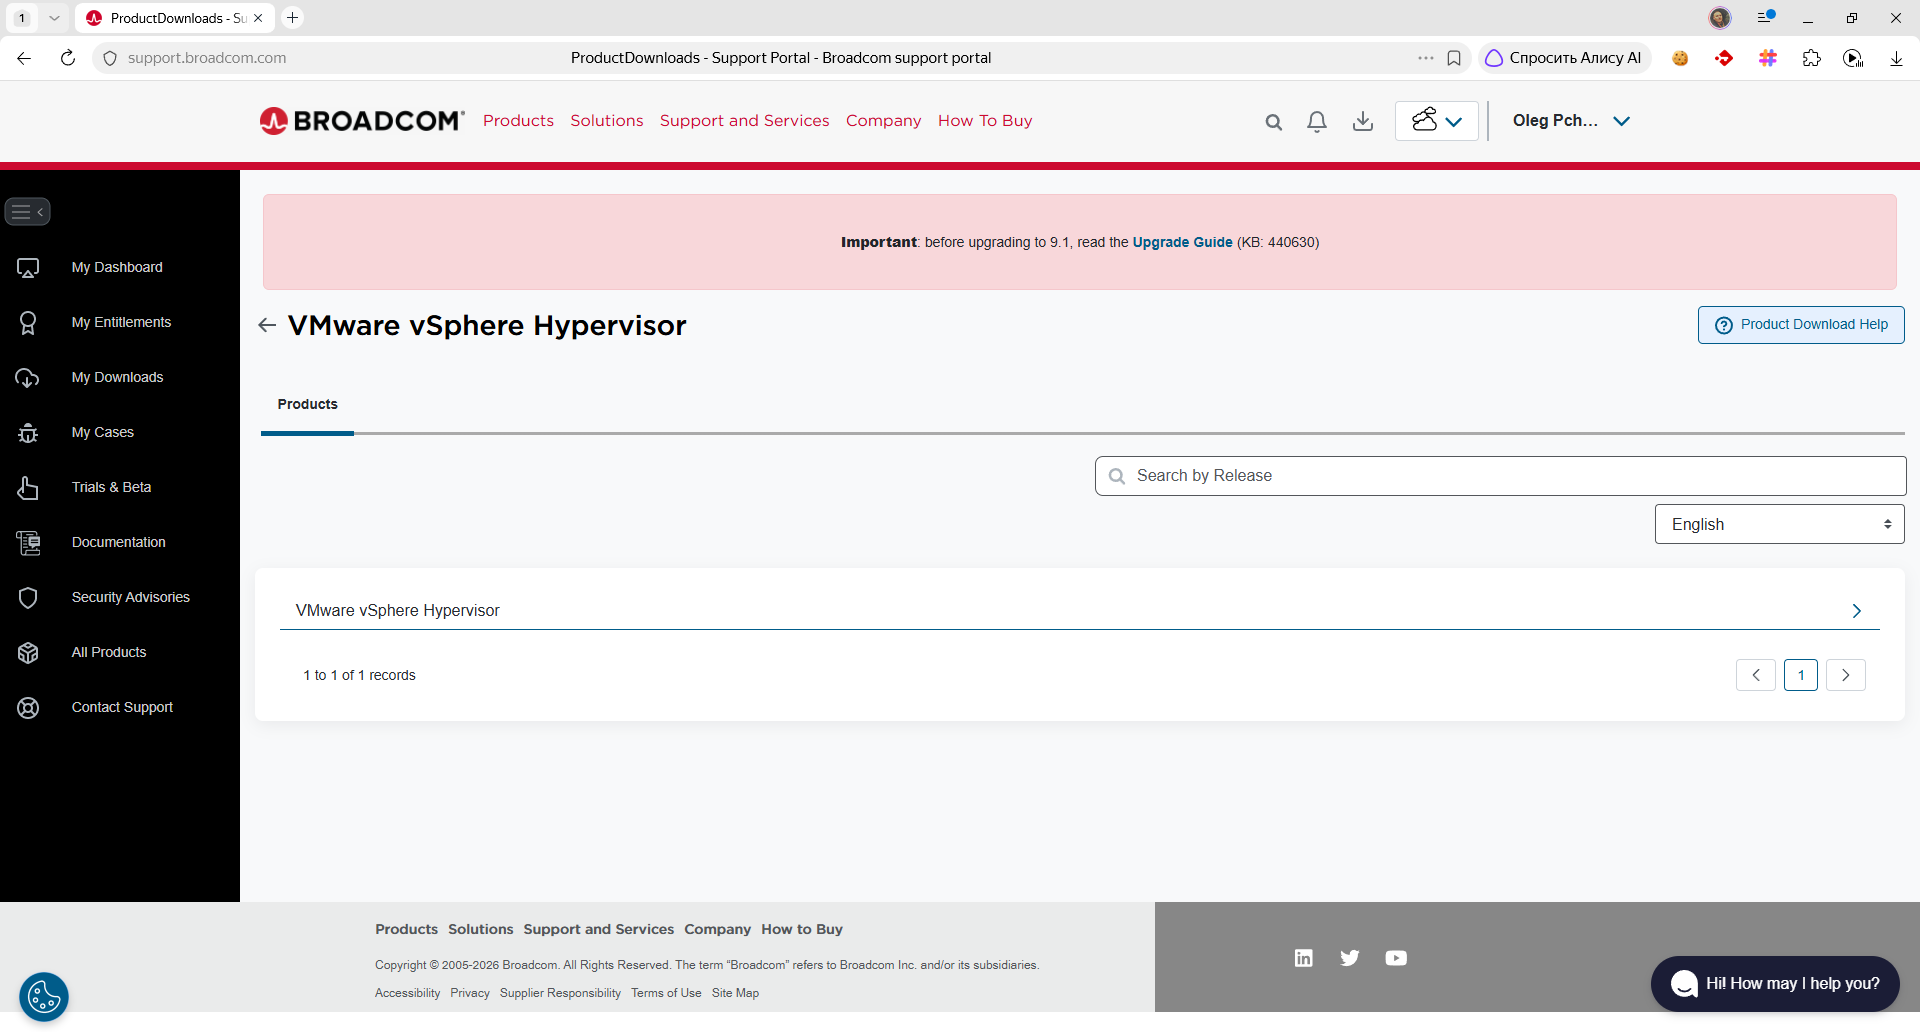Open My Dashboard icon in sidebar
1920x1032 pixels.
pos(28,267)
